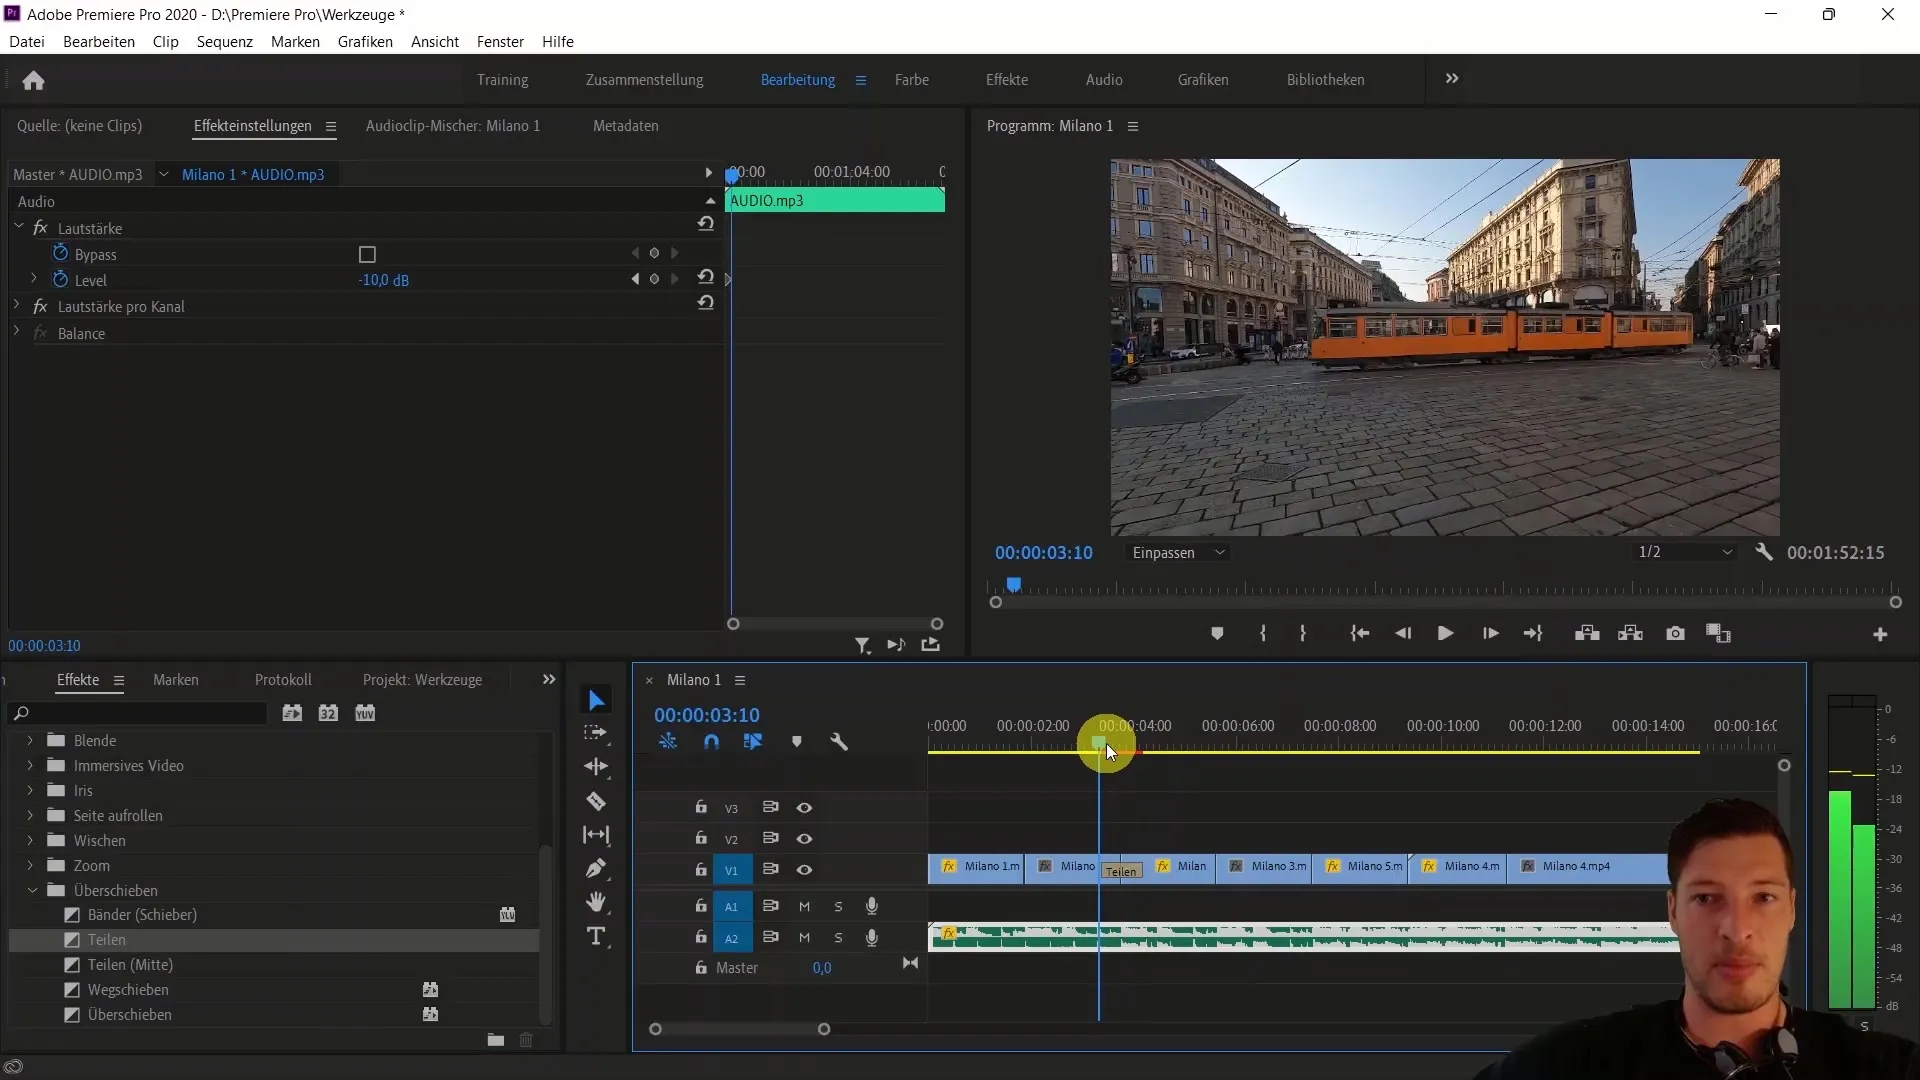
Task: Click the Extract button
Action: (1631, 634)
